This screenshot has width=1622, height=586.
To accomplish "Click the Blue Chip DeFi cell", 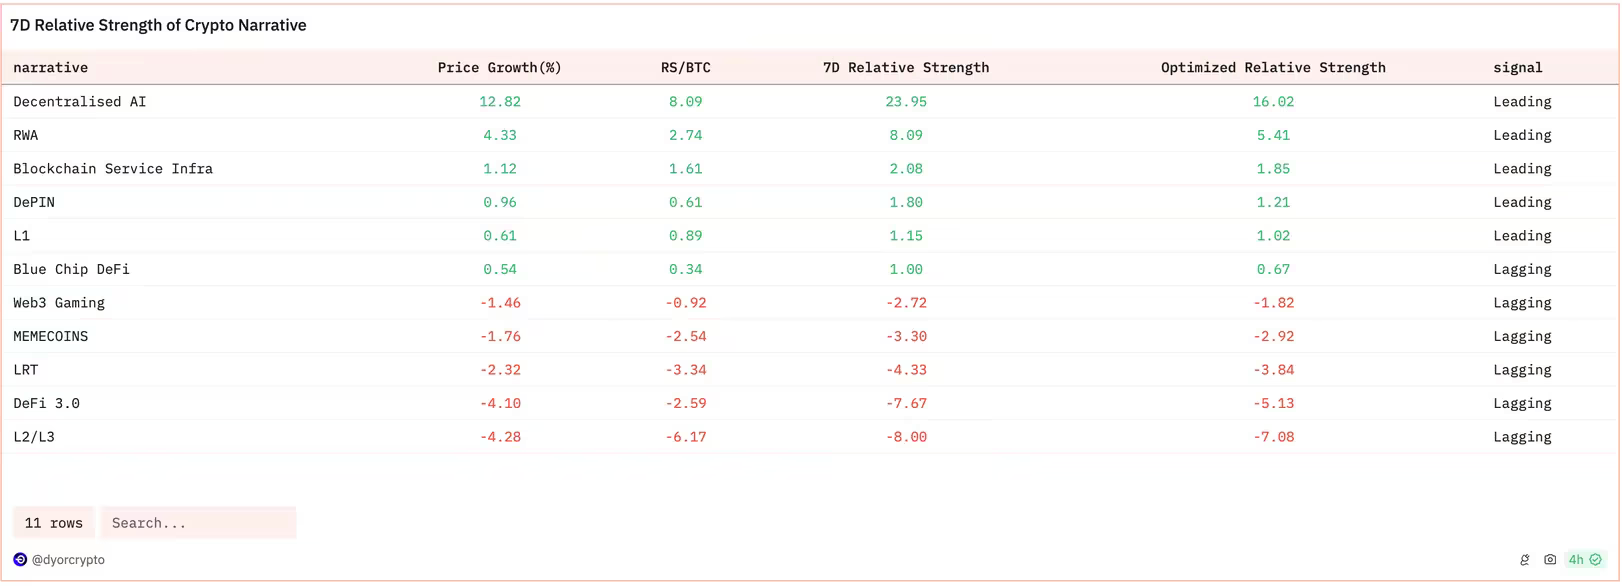I will [x=71, y=270].
